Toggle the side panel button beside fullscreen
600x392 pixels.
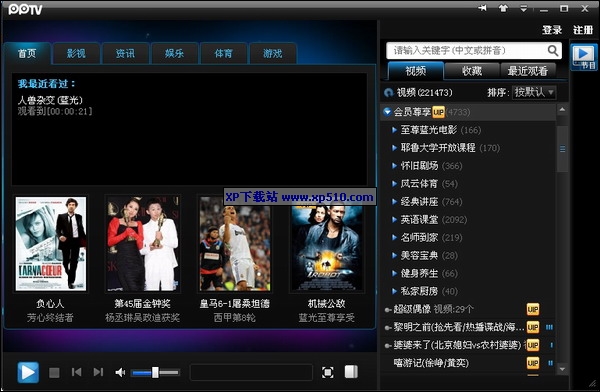click(351, 372)
